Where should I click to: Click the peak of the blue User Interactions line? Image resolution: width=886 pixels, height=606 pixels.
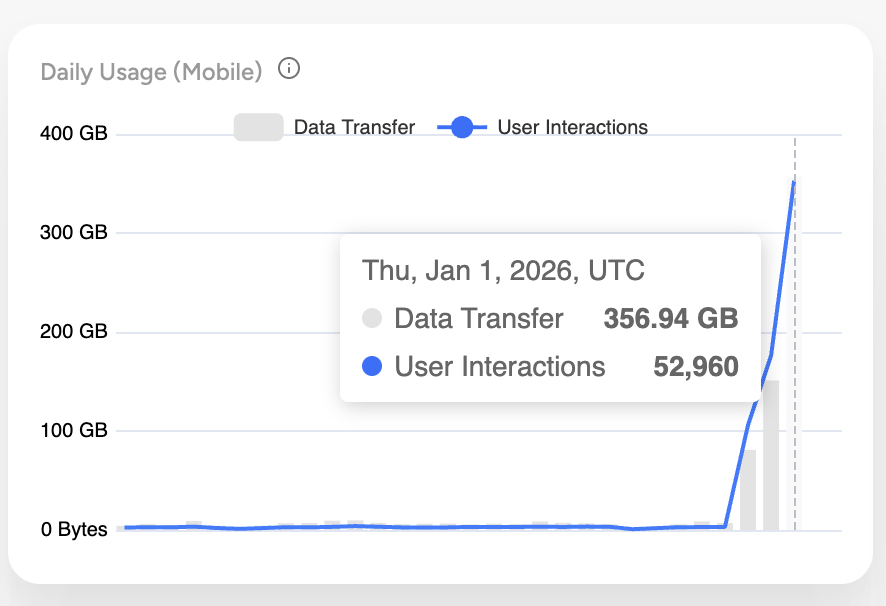coord(794,182)
